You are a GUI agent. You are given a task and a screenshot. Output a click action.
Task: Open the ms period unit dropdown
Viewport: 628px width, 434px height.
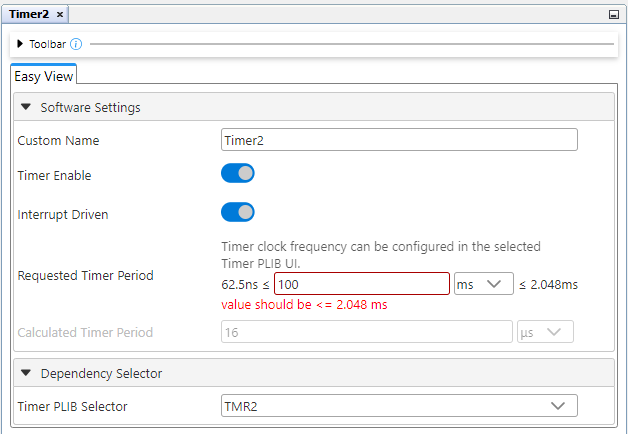[x=484, y=284]
